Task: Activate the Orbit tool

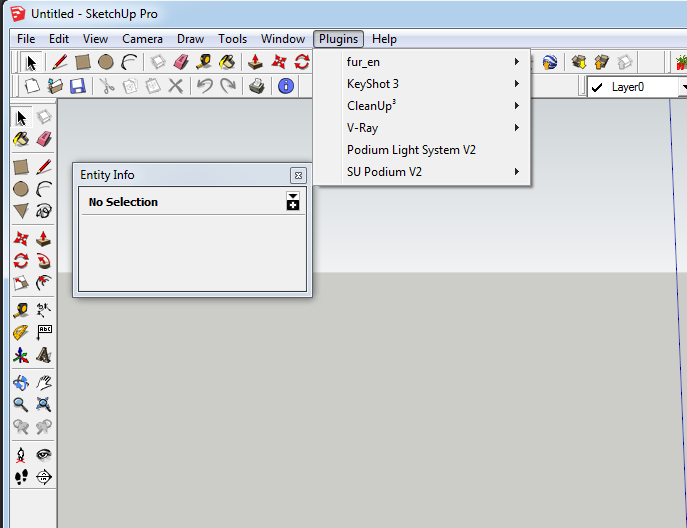Action: point(21,383)
